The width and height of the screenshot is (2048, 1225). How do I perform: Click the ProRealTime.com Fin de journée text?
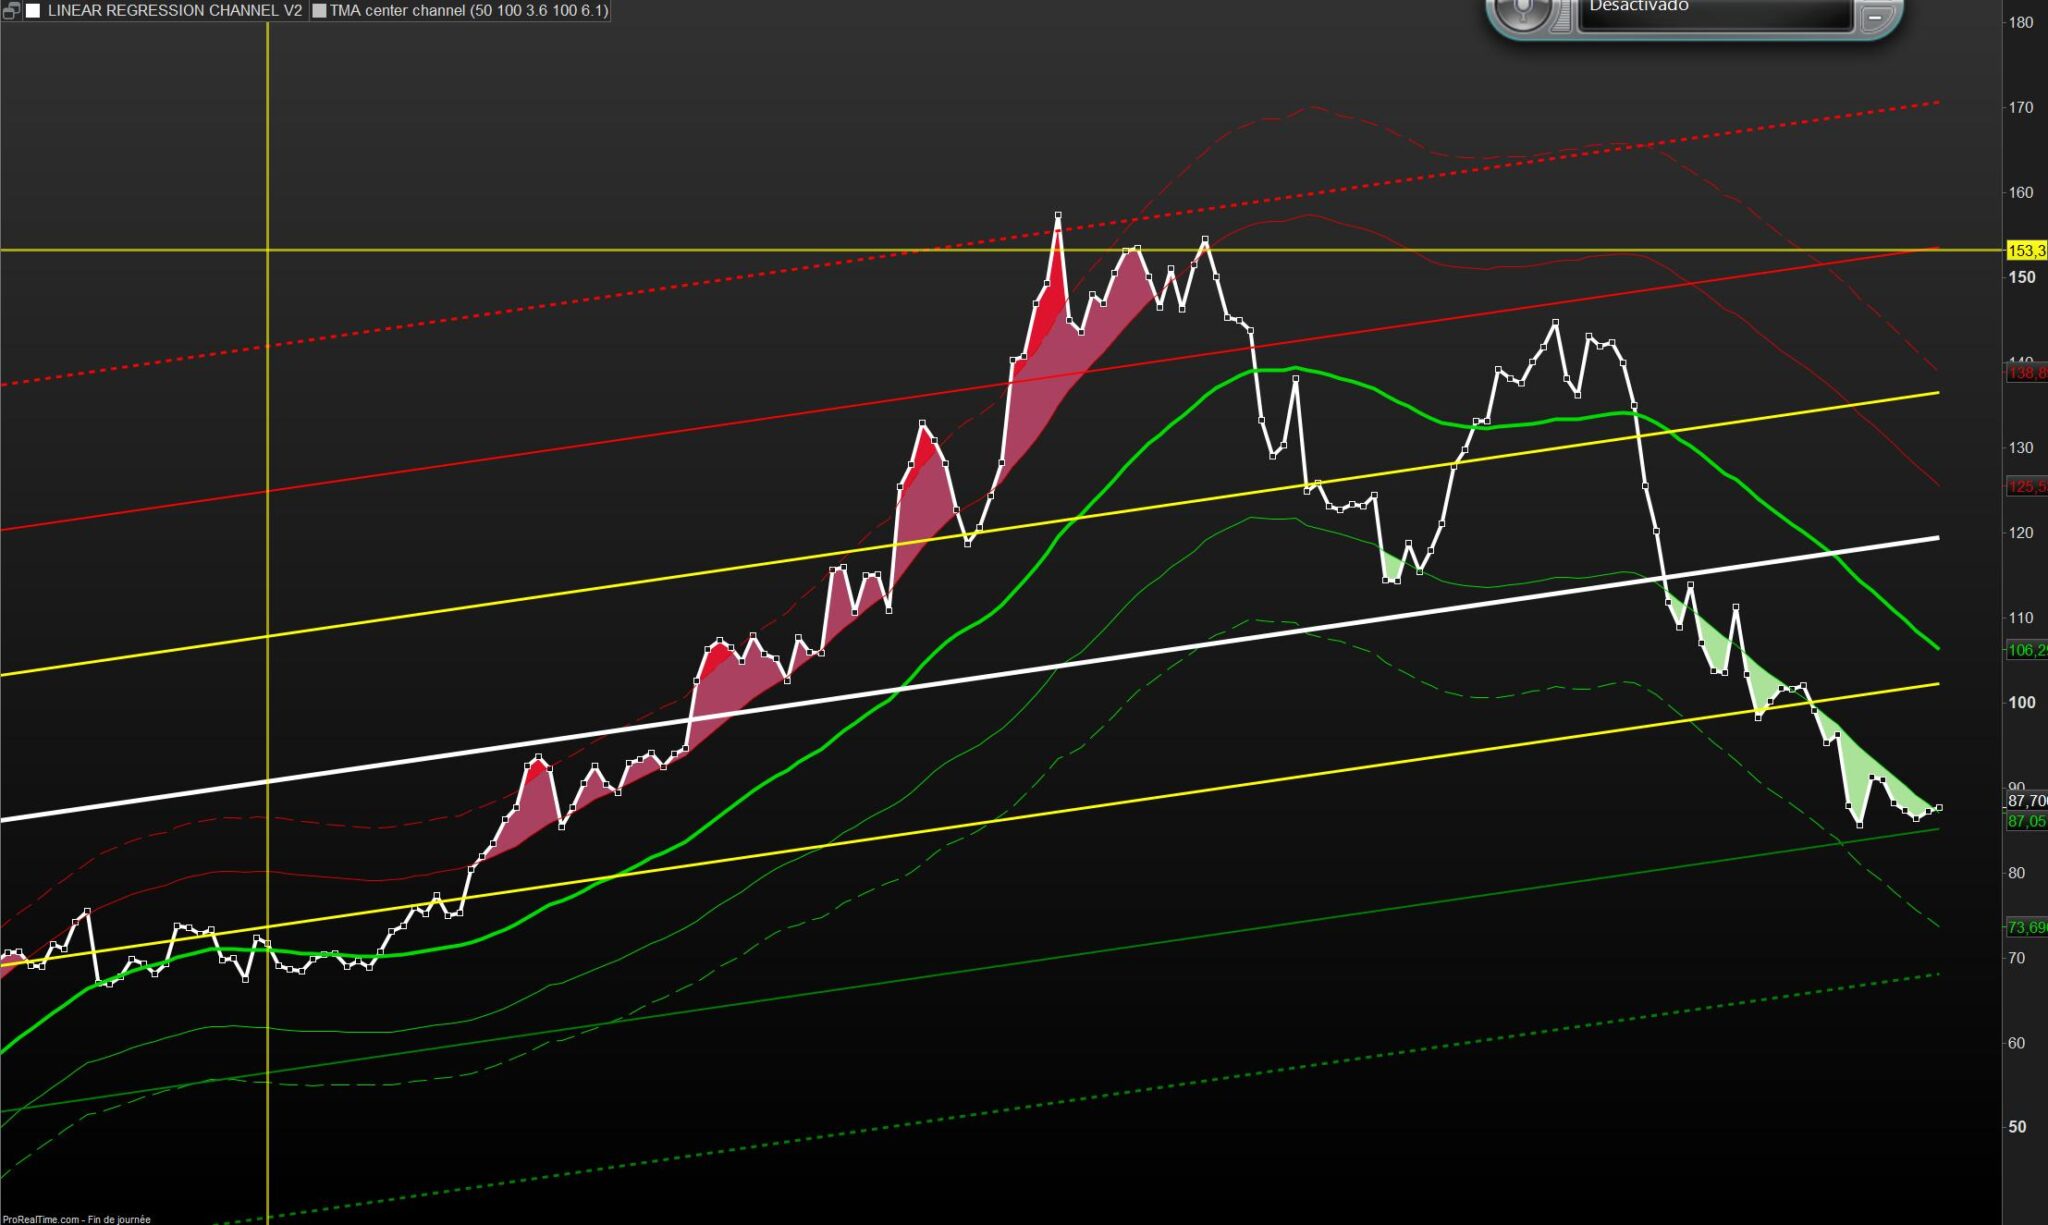(x=76, y=1219)
